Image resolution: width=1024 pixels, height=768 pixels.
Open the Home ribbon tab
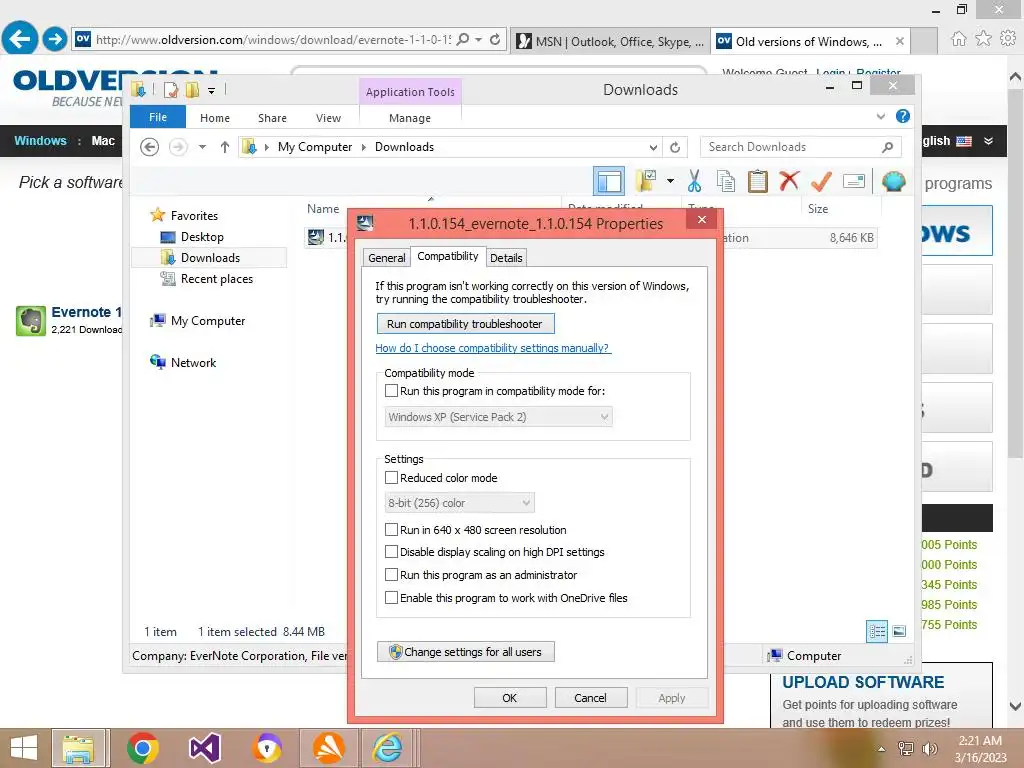[x=215, y=118]
